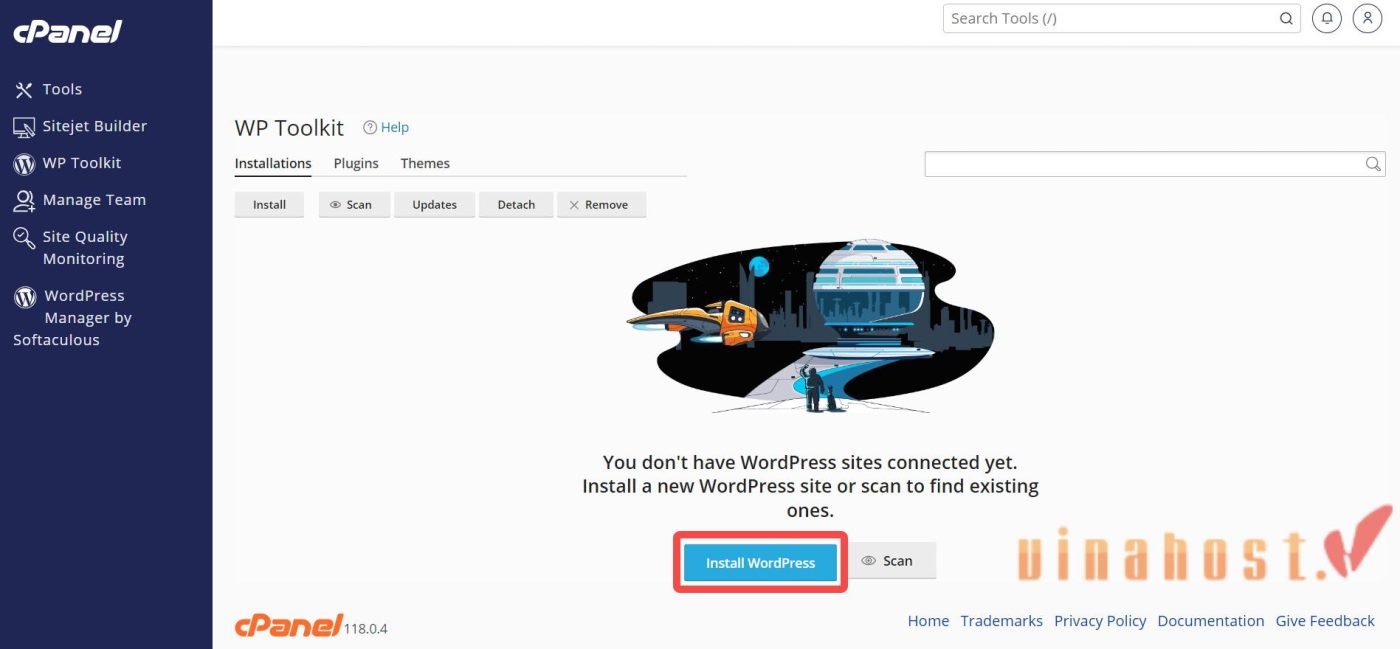Open the Documentation footer link

[1211, 621]
